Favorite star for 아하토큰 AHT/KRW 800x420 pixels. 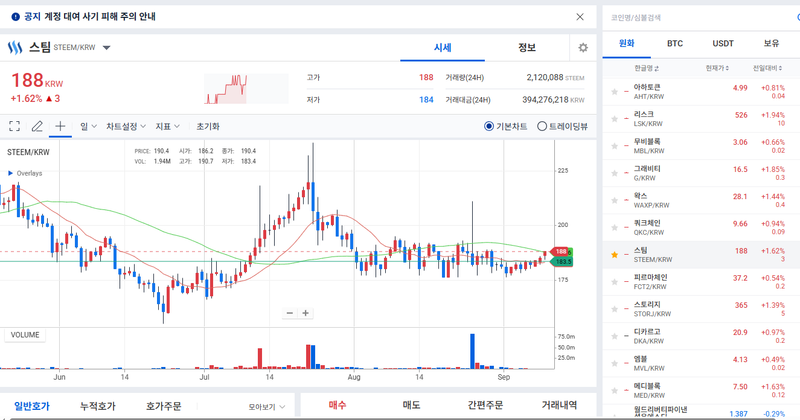614,92
